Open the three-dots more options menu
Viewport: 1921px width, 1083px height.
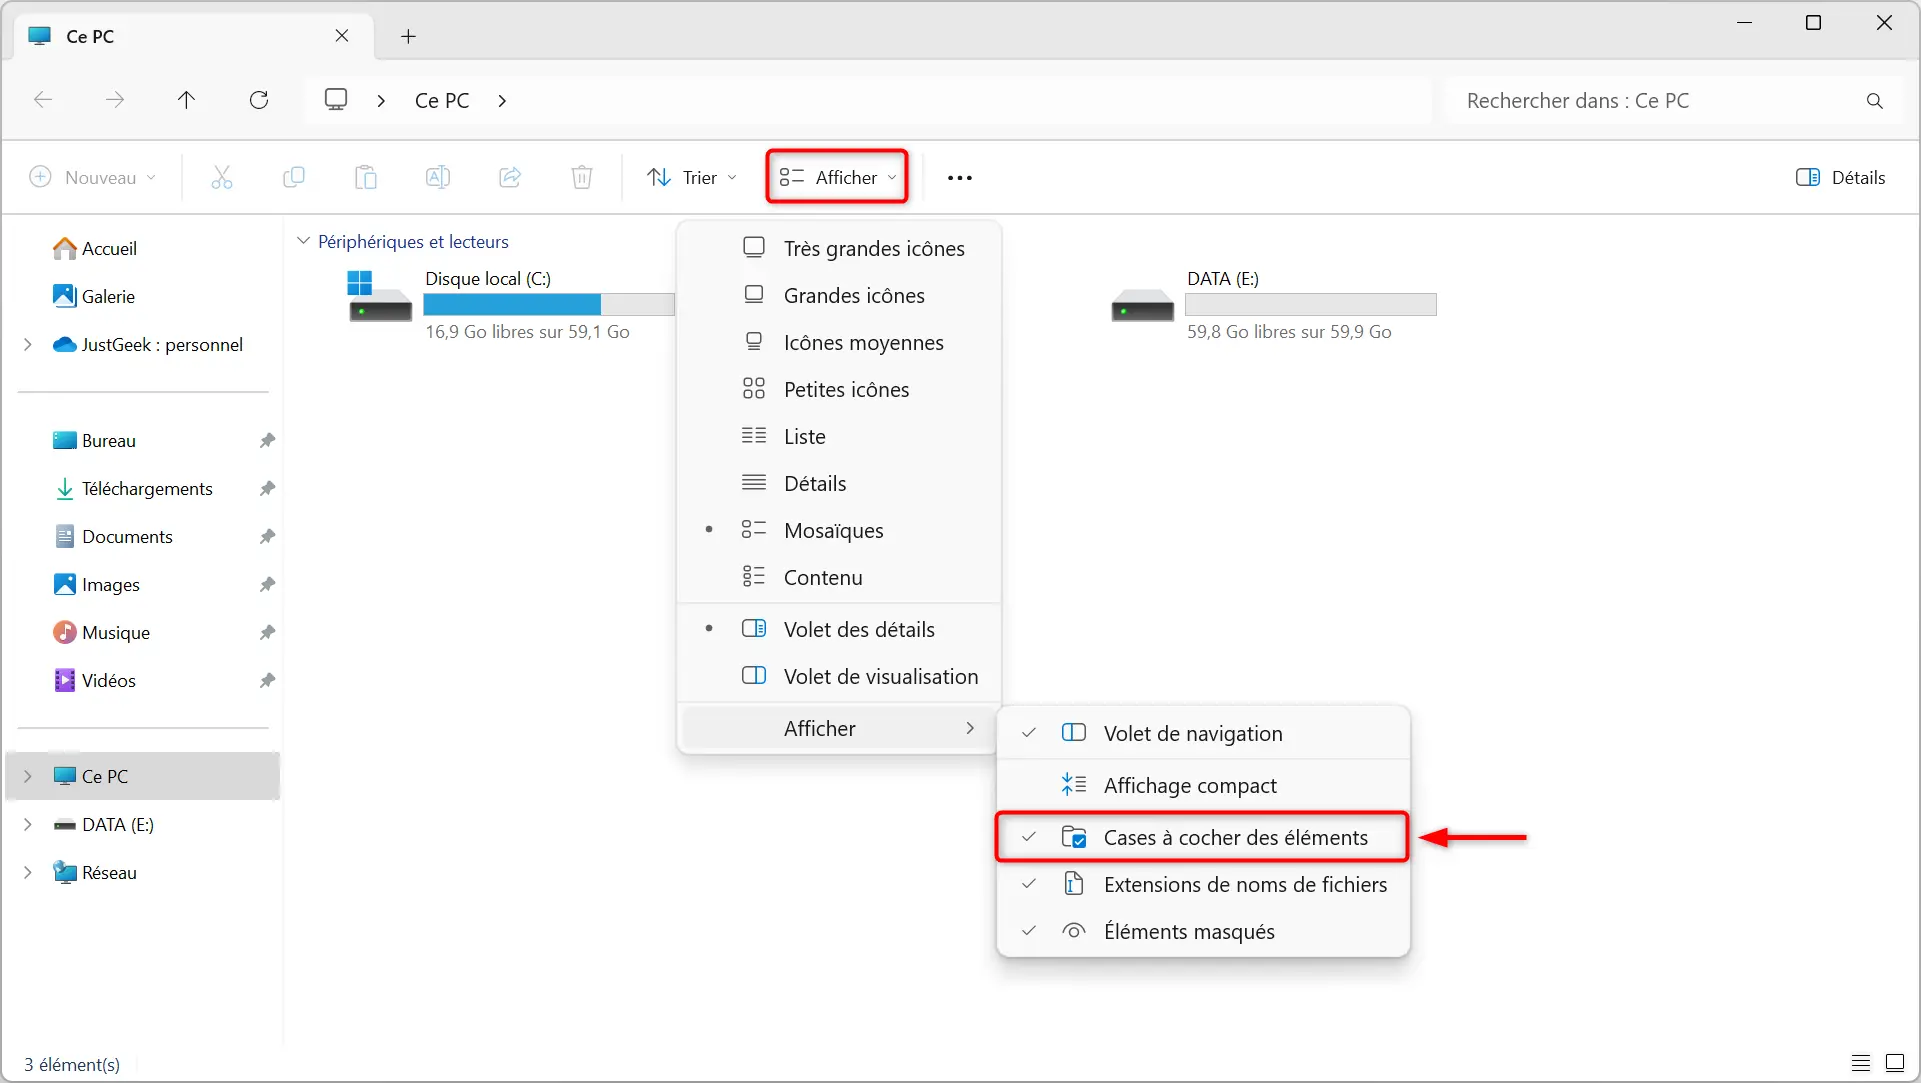(x=960, y=178)
